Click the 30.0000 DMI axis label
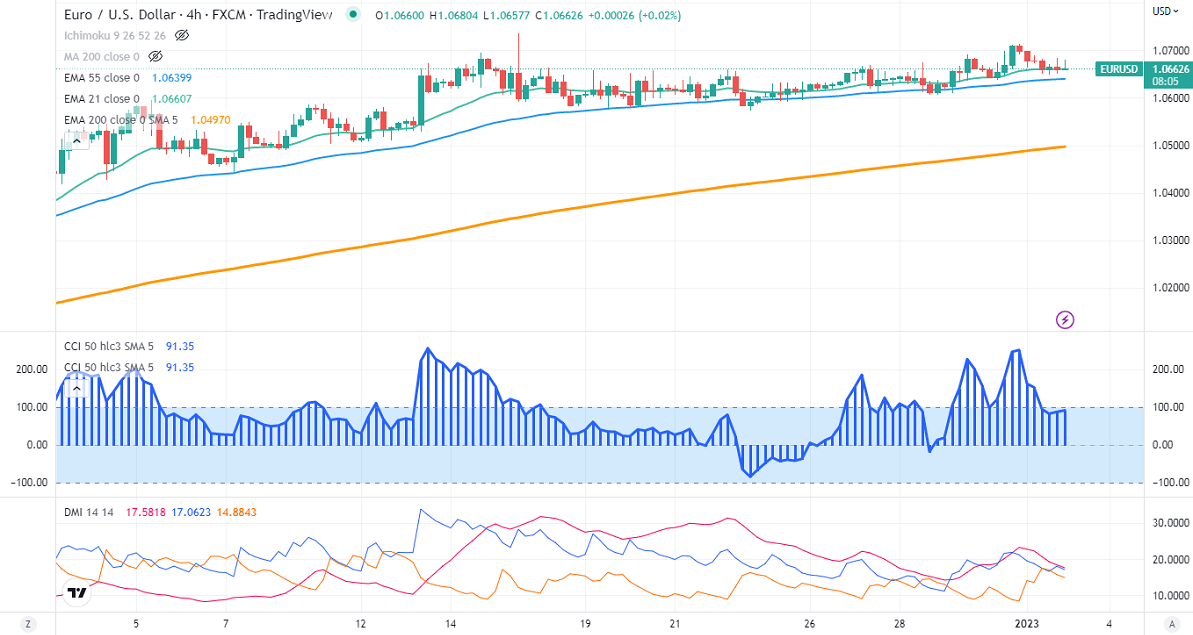 click(1172, 523)
